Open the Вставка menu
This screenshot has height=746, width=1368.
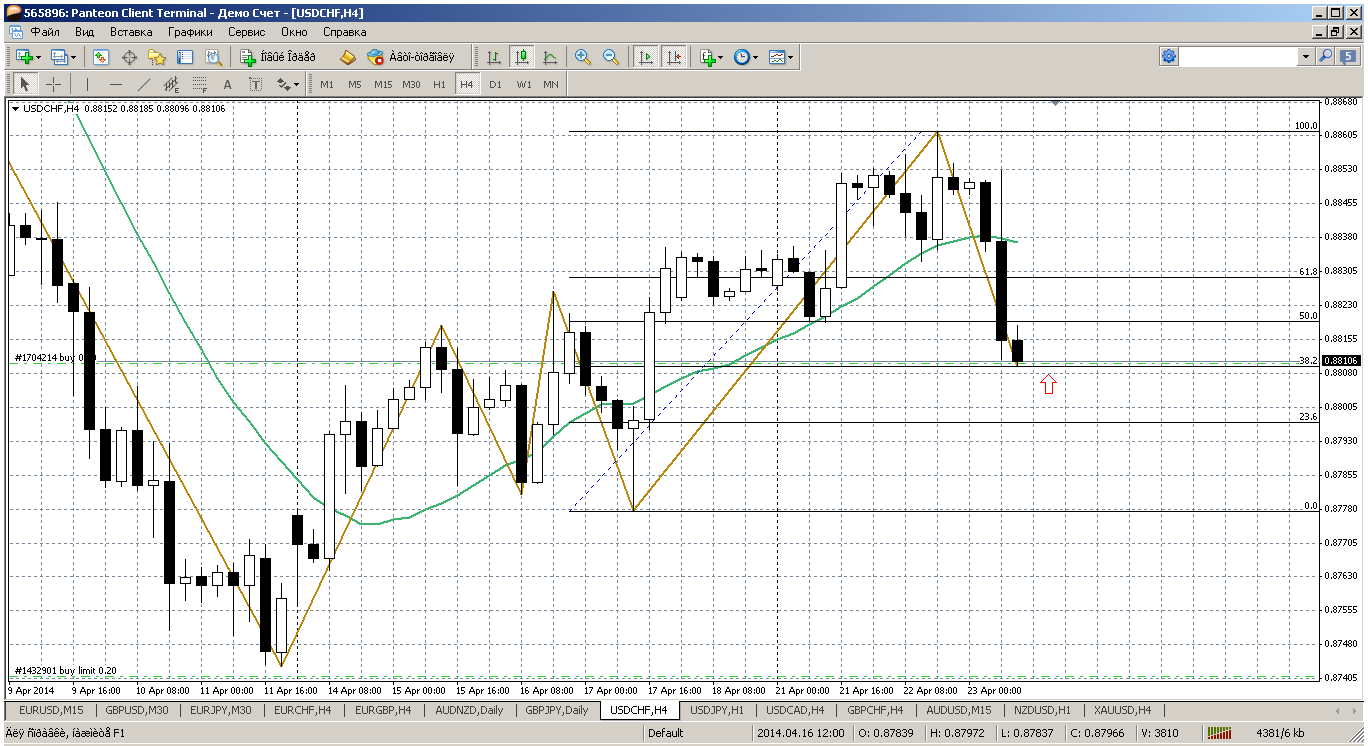pos(131,32)
